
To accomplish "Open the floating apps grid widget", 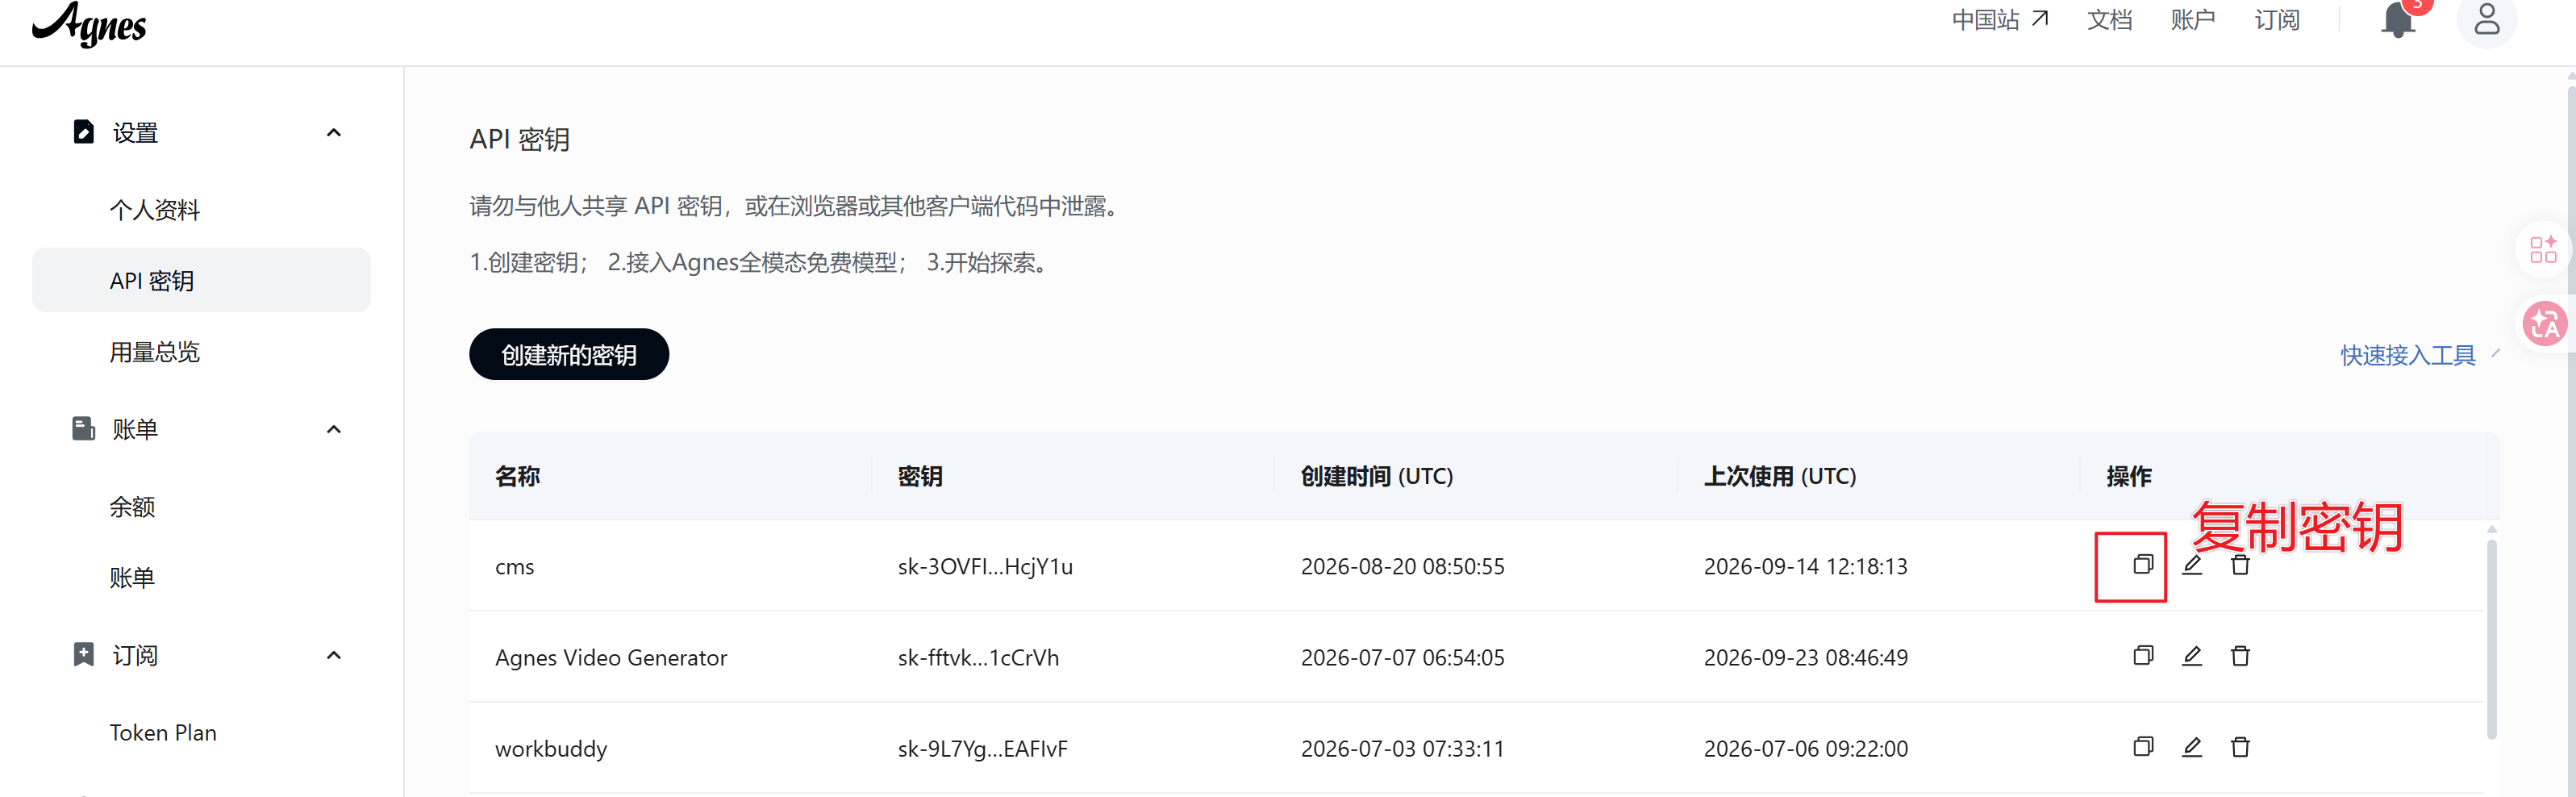I will point(2543,249).
